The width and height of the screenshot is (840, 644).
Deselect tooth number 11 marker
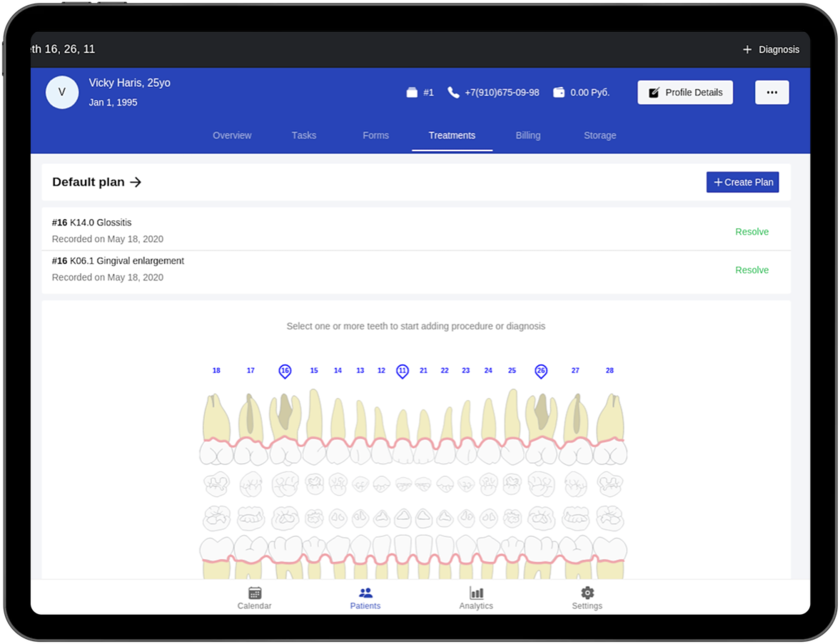(402, 371)
